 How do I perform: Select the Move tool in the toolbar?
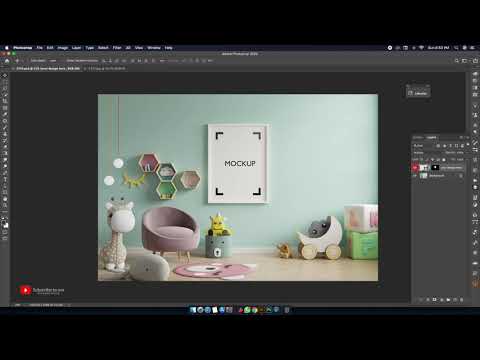[x=5, y=75]
